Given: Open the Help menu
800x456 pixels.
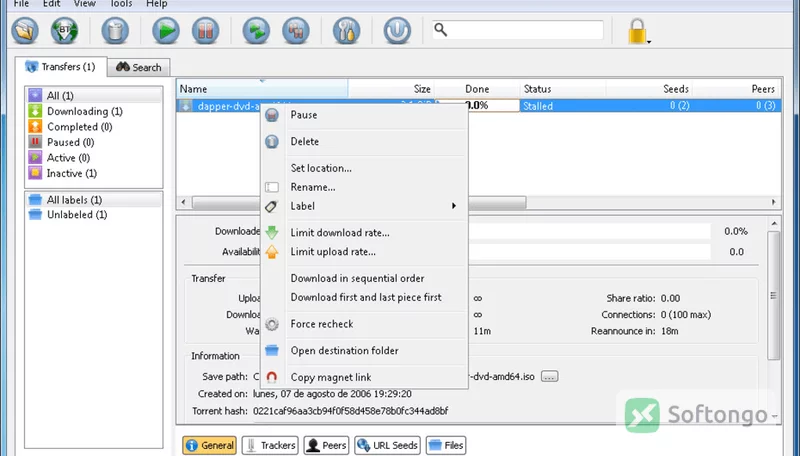Looking at the screenshot, I should point(157,4).
